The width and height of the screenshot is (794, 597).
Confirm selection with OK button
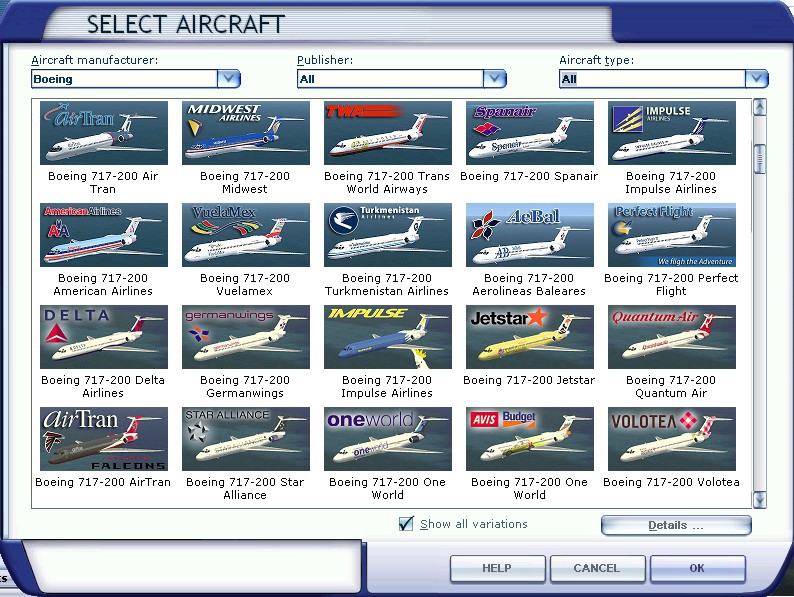[x=697, y=568]
